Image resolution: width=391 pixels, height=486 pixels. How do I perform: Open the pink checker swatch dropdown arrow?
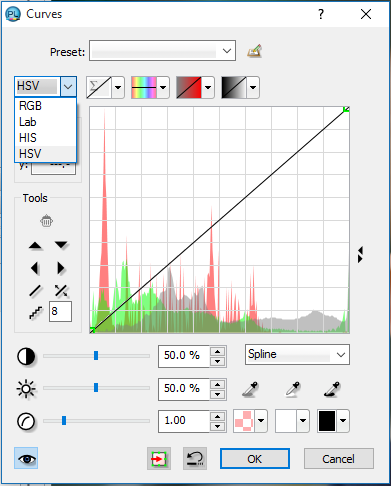click(x=261, y=421)
